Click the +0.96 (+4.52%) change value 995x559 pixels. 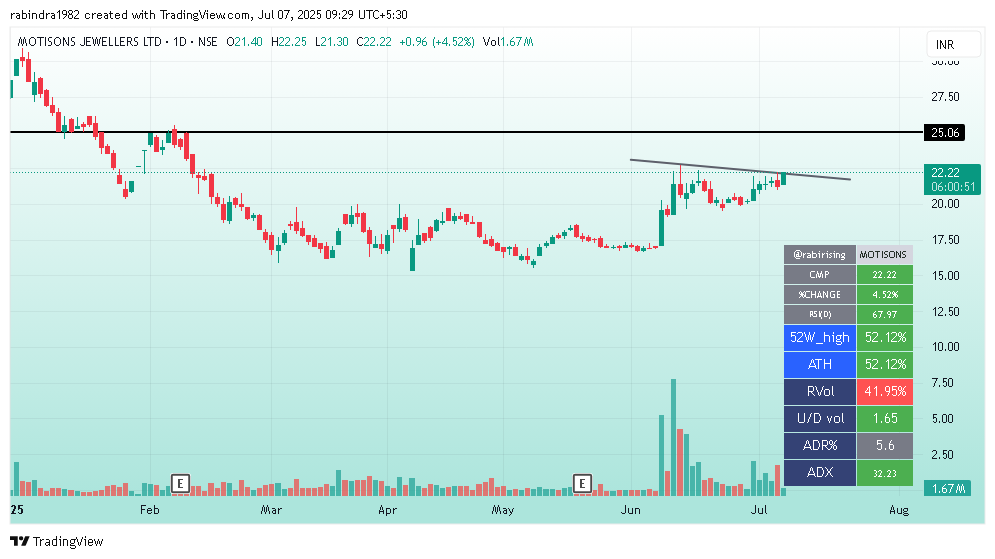coord(437,42)
